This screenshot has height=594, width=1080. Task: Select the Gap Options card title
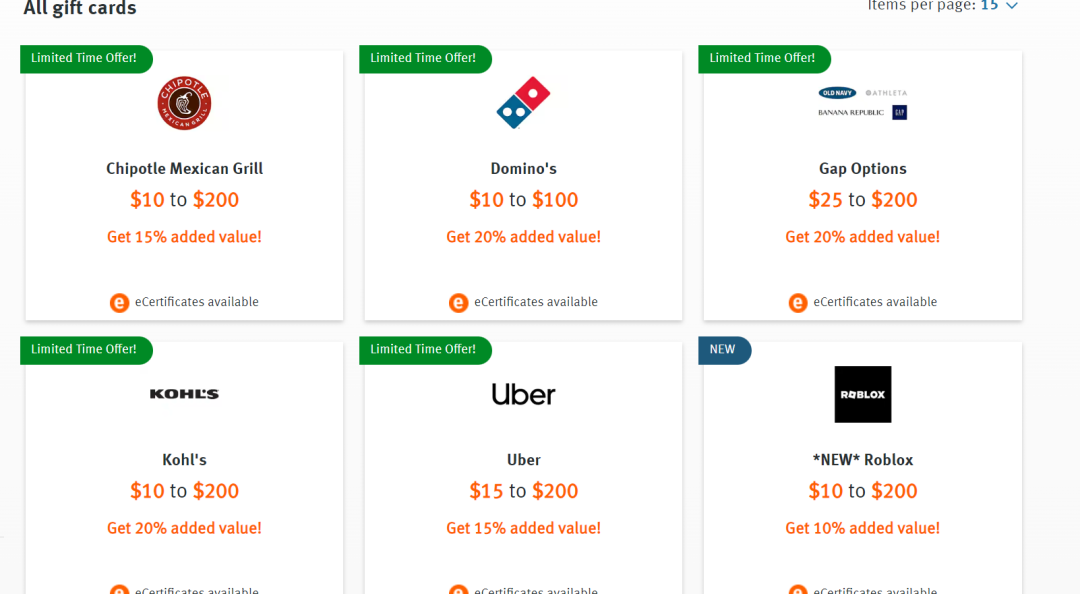tap(862, 169)
